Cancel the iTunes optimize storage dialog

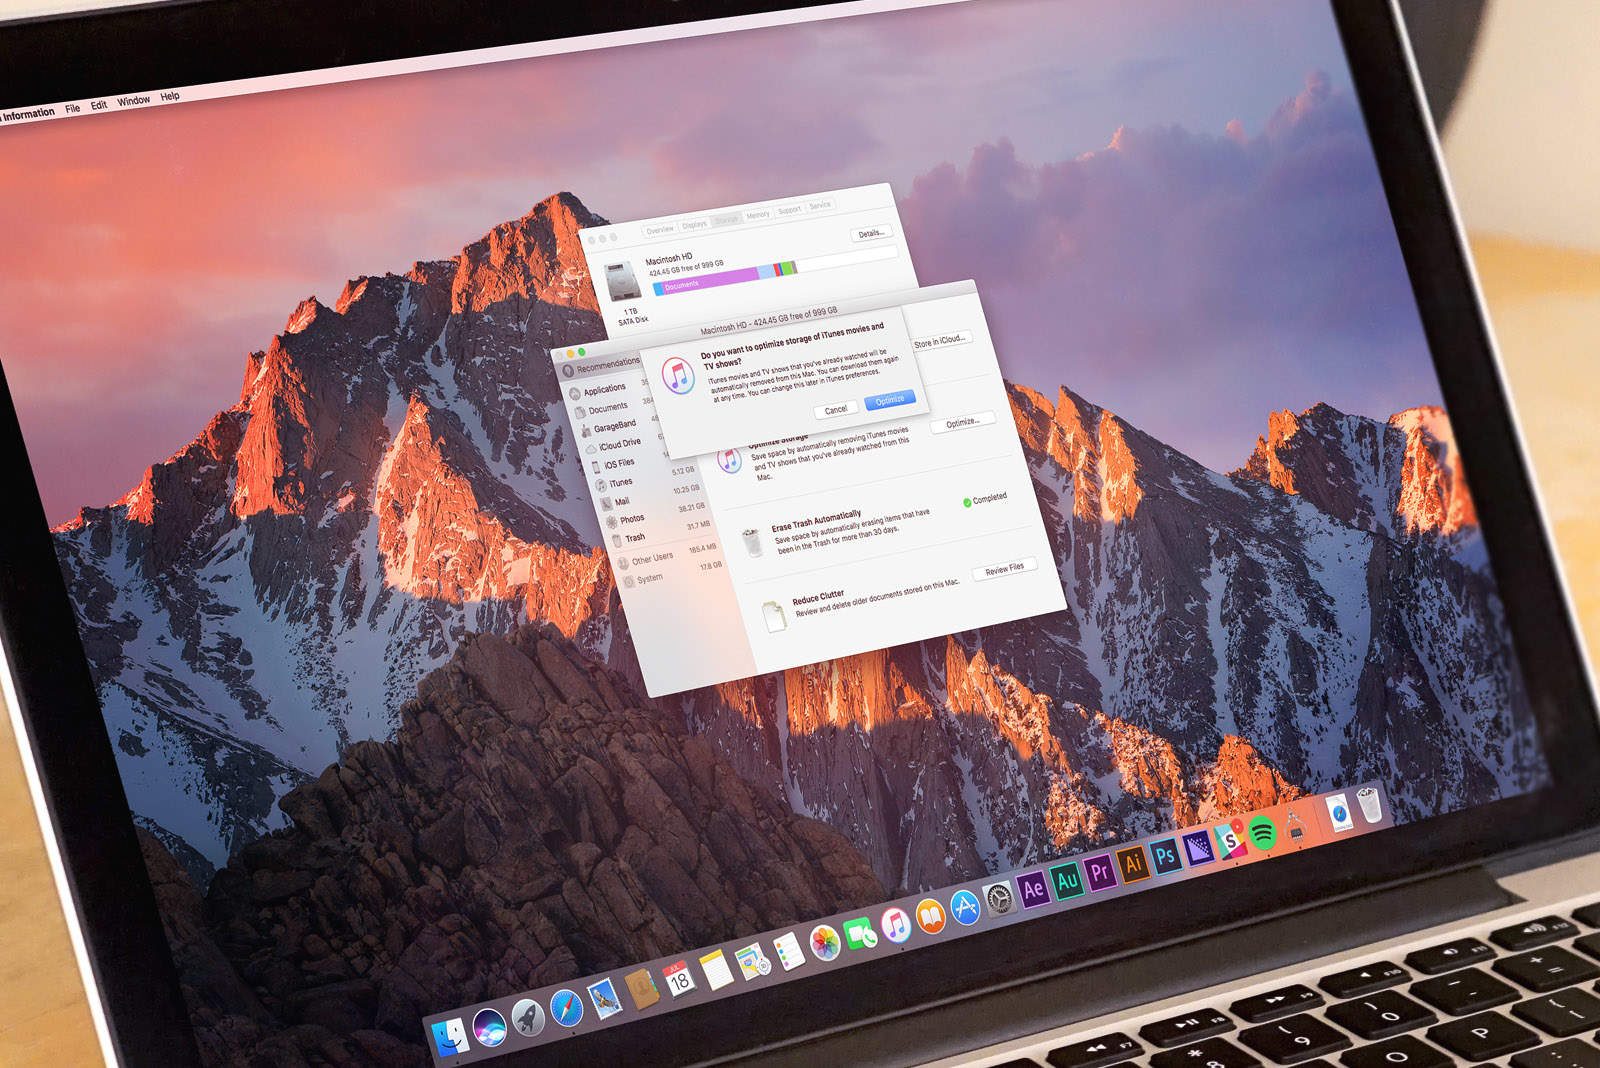click(x=836, y=409)
